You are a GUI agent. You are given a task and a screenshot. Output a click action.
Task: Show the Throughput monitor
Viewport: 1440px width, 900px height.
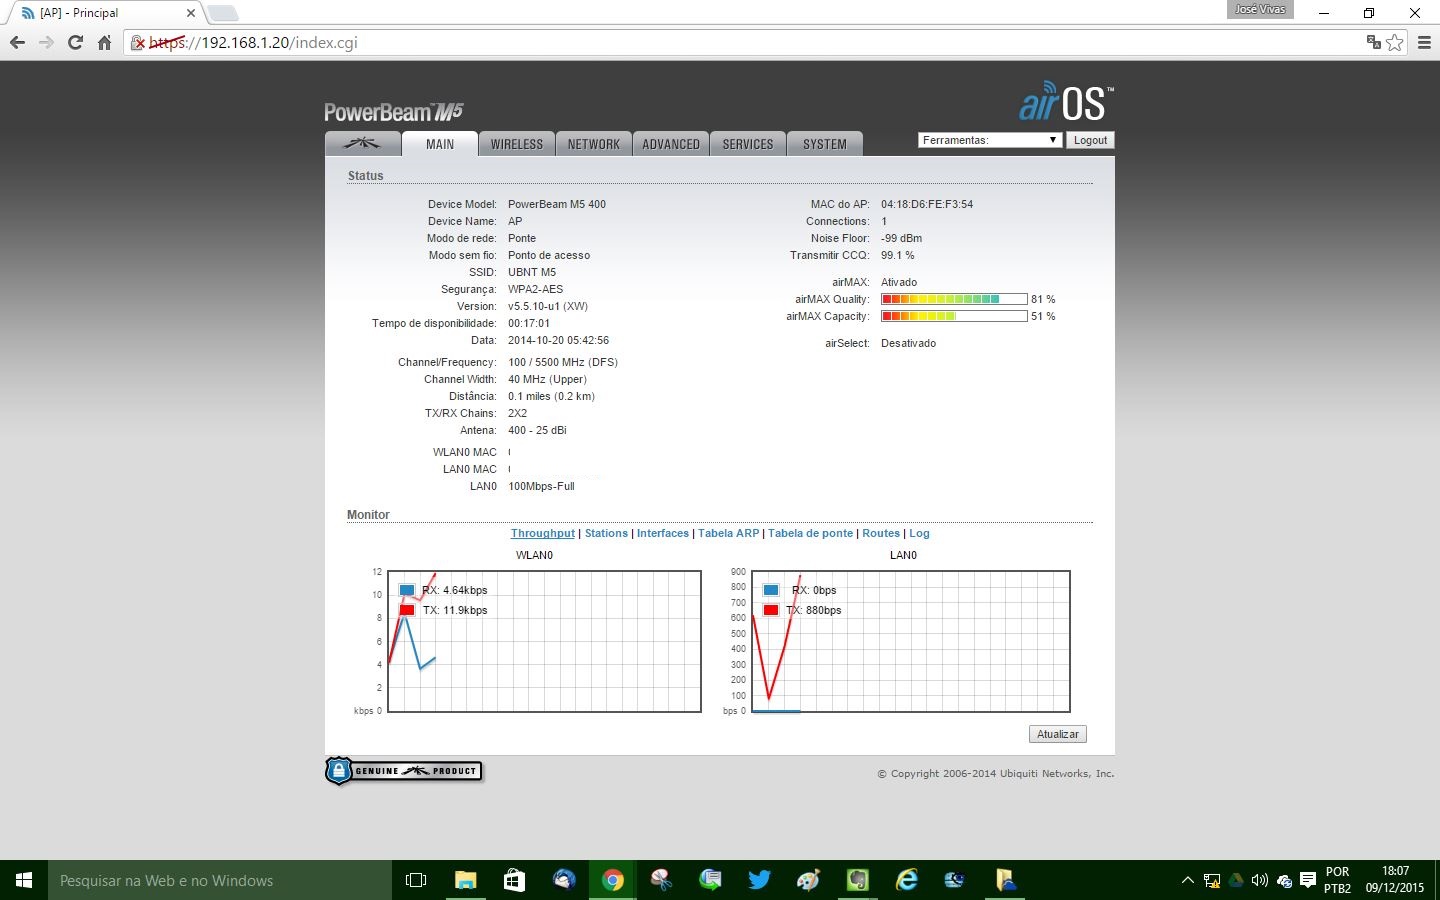click(543, 533)
